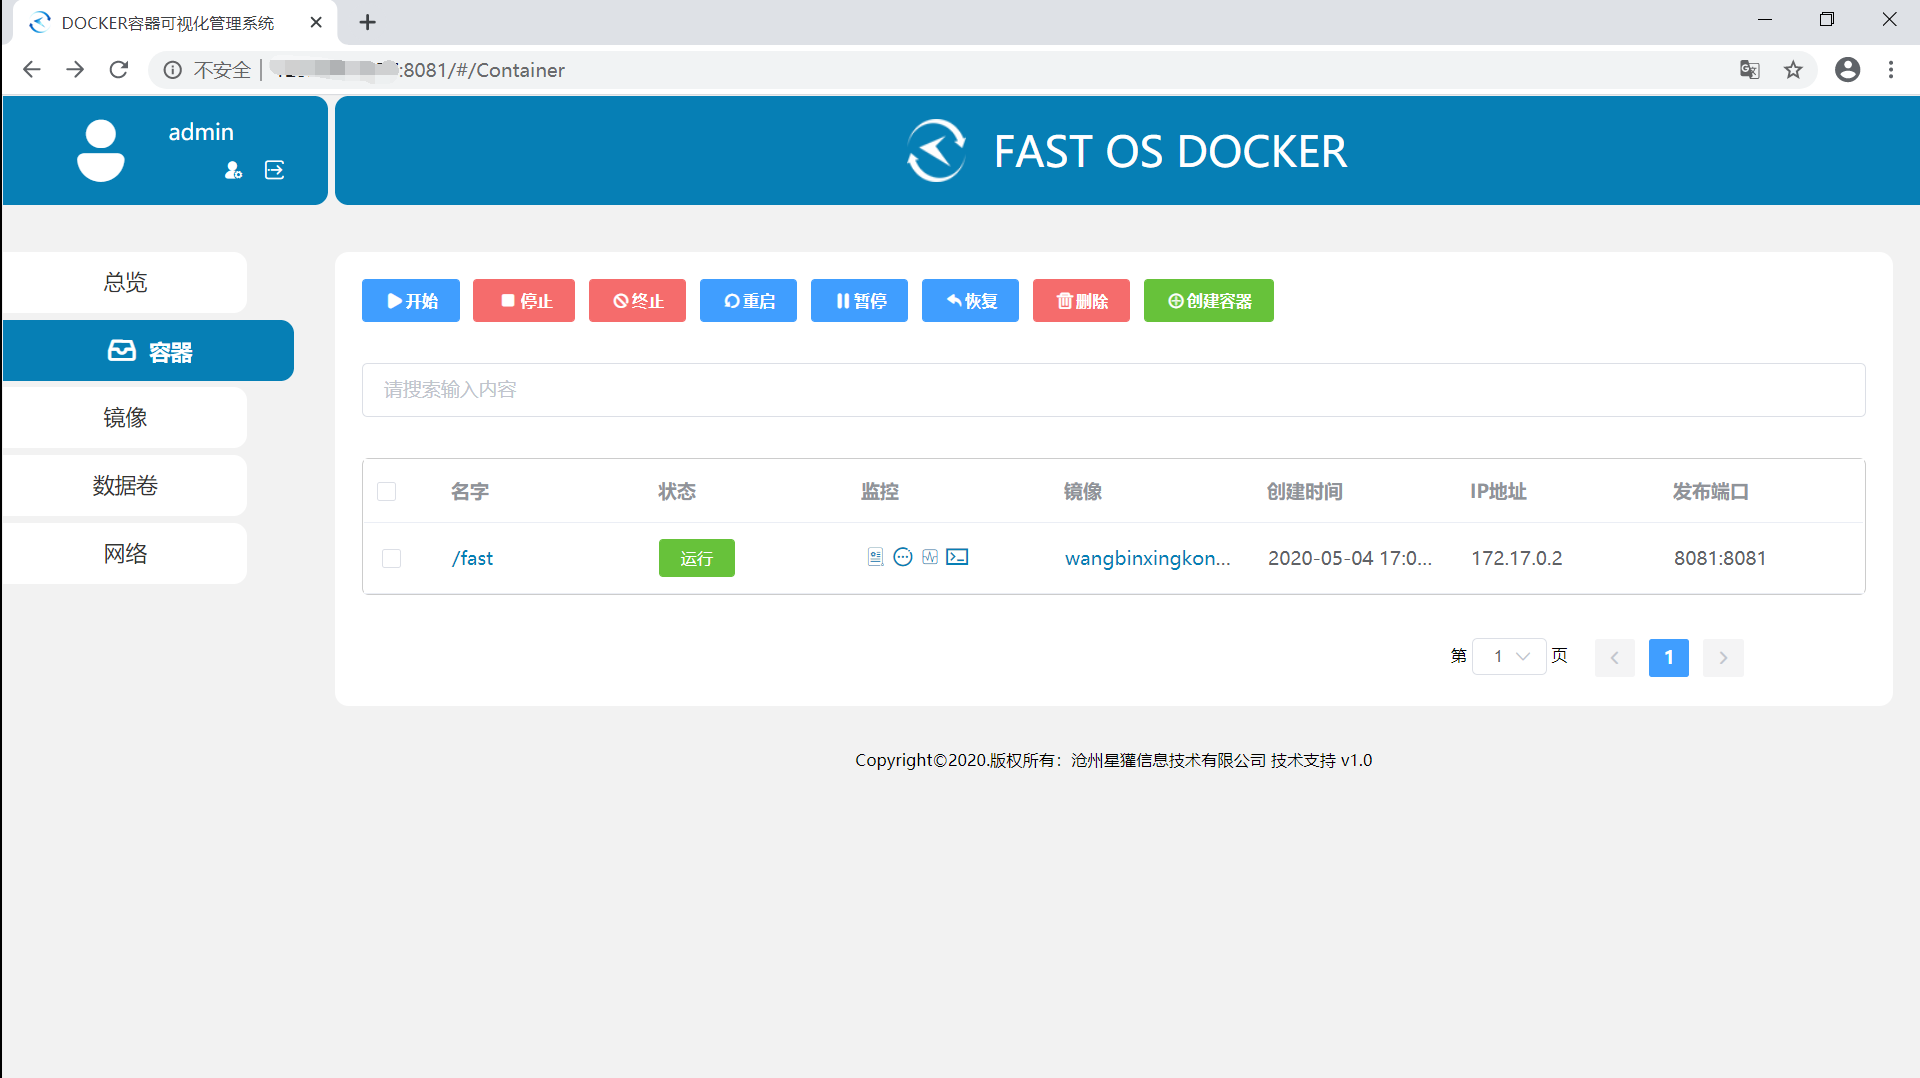Image resolution: width=1920 pixels, height=1078 pixels.
Task: Open the 网络 section
Action: (126, 553)
